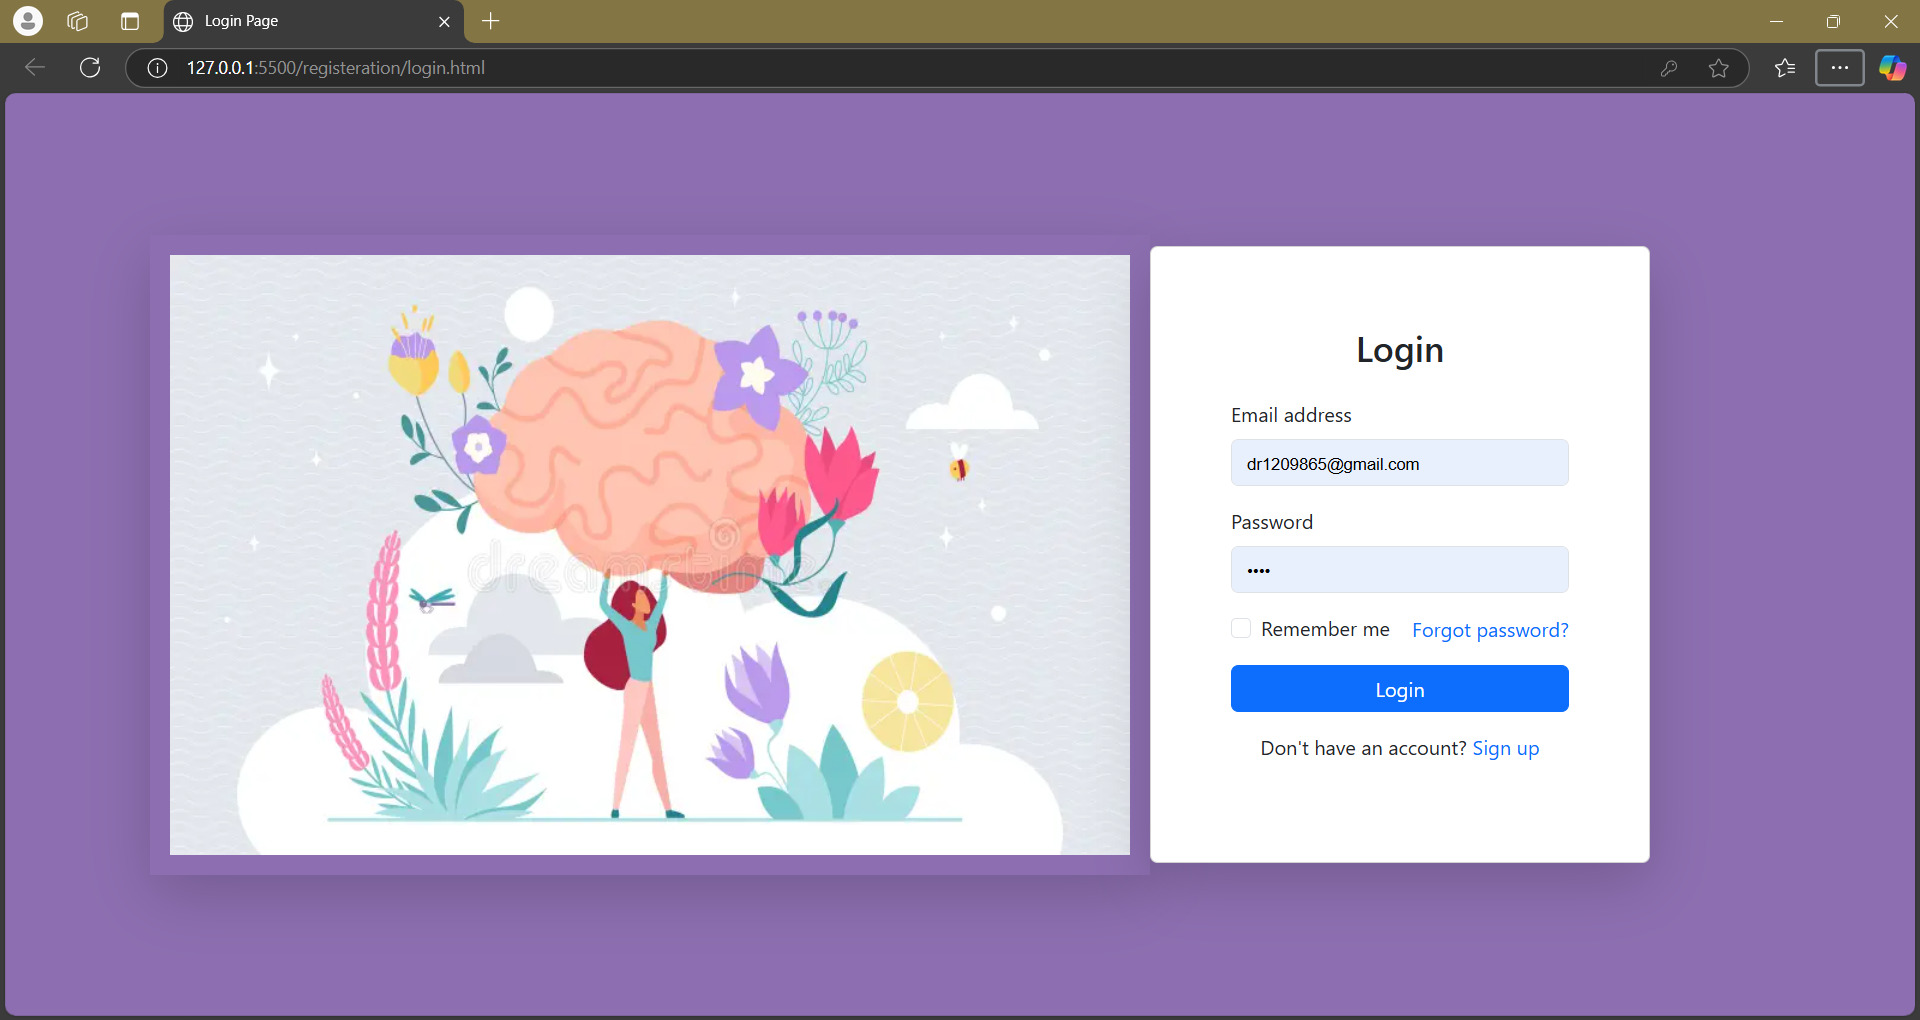Click the Remember me label
The width and height of the screenshot is (1920, 1020).
[1325, 629]
